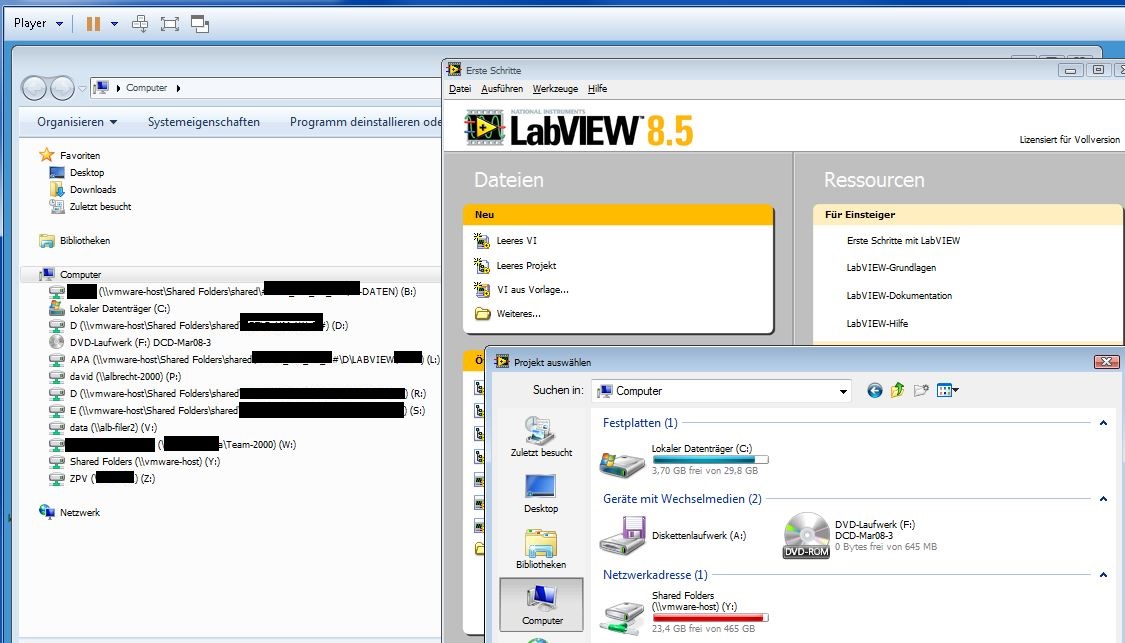
Task: Select Computer in dialog places bar
Action: tap(542, 605)
